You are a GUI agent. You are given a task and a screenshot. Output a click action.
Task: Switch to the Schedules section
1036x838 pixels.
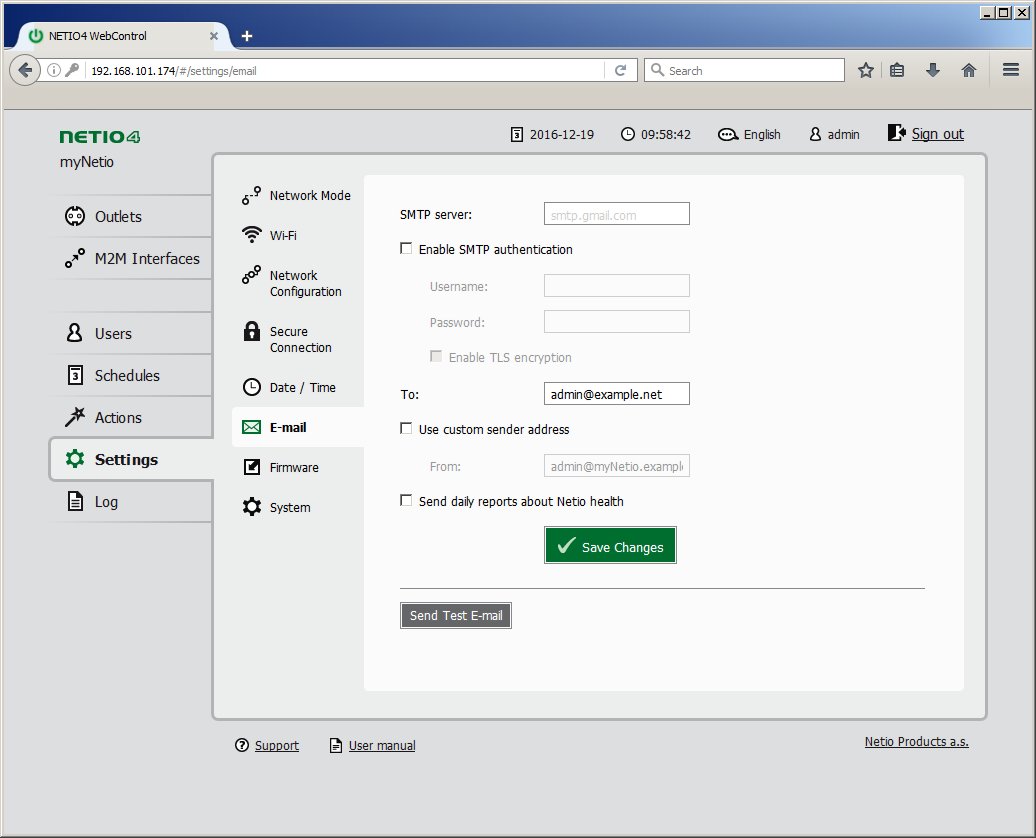click(126, 375)
